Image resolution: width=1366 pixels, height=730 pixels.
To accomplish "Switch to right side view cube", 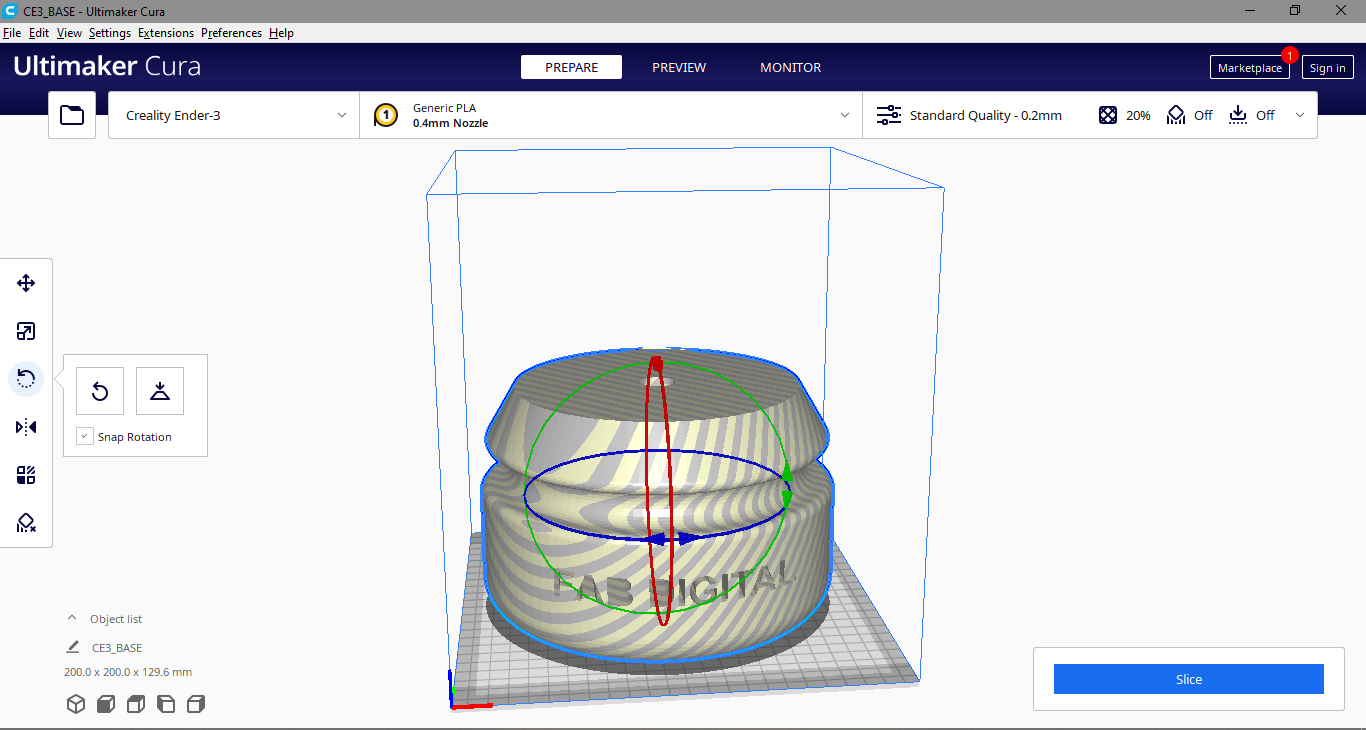I will 196,704.
